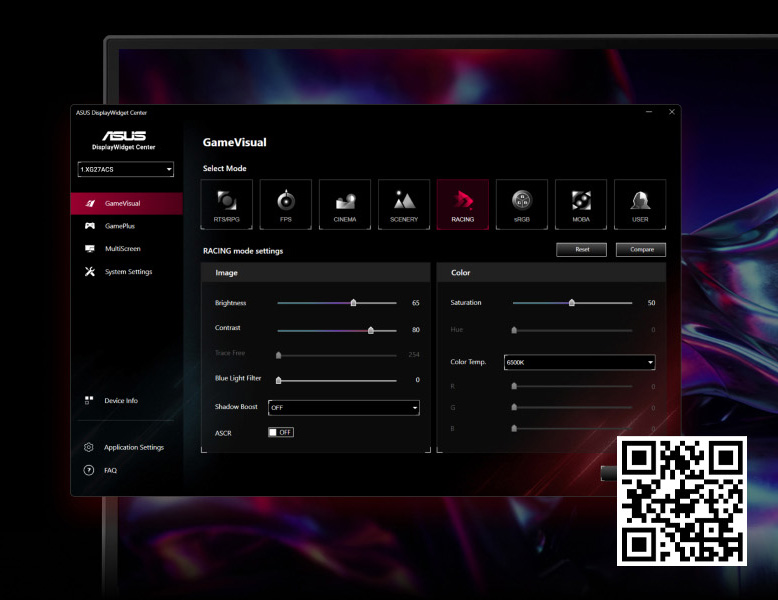Click the saturation value 50
The image size is (778, 600).
[x=651, y=303]
